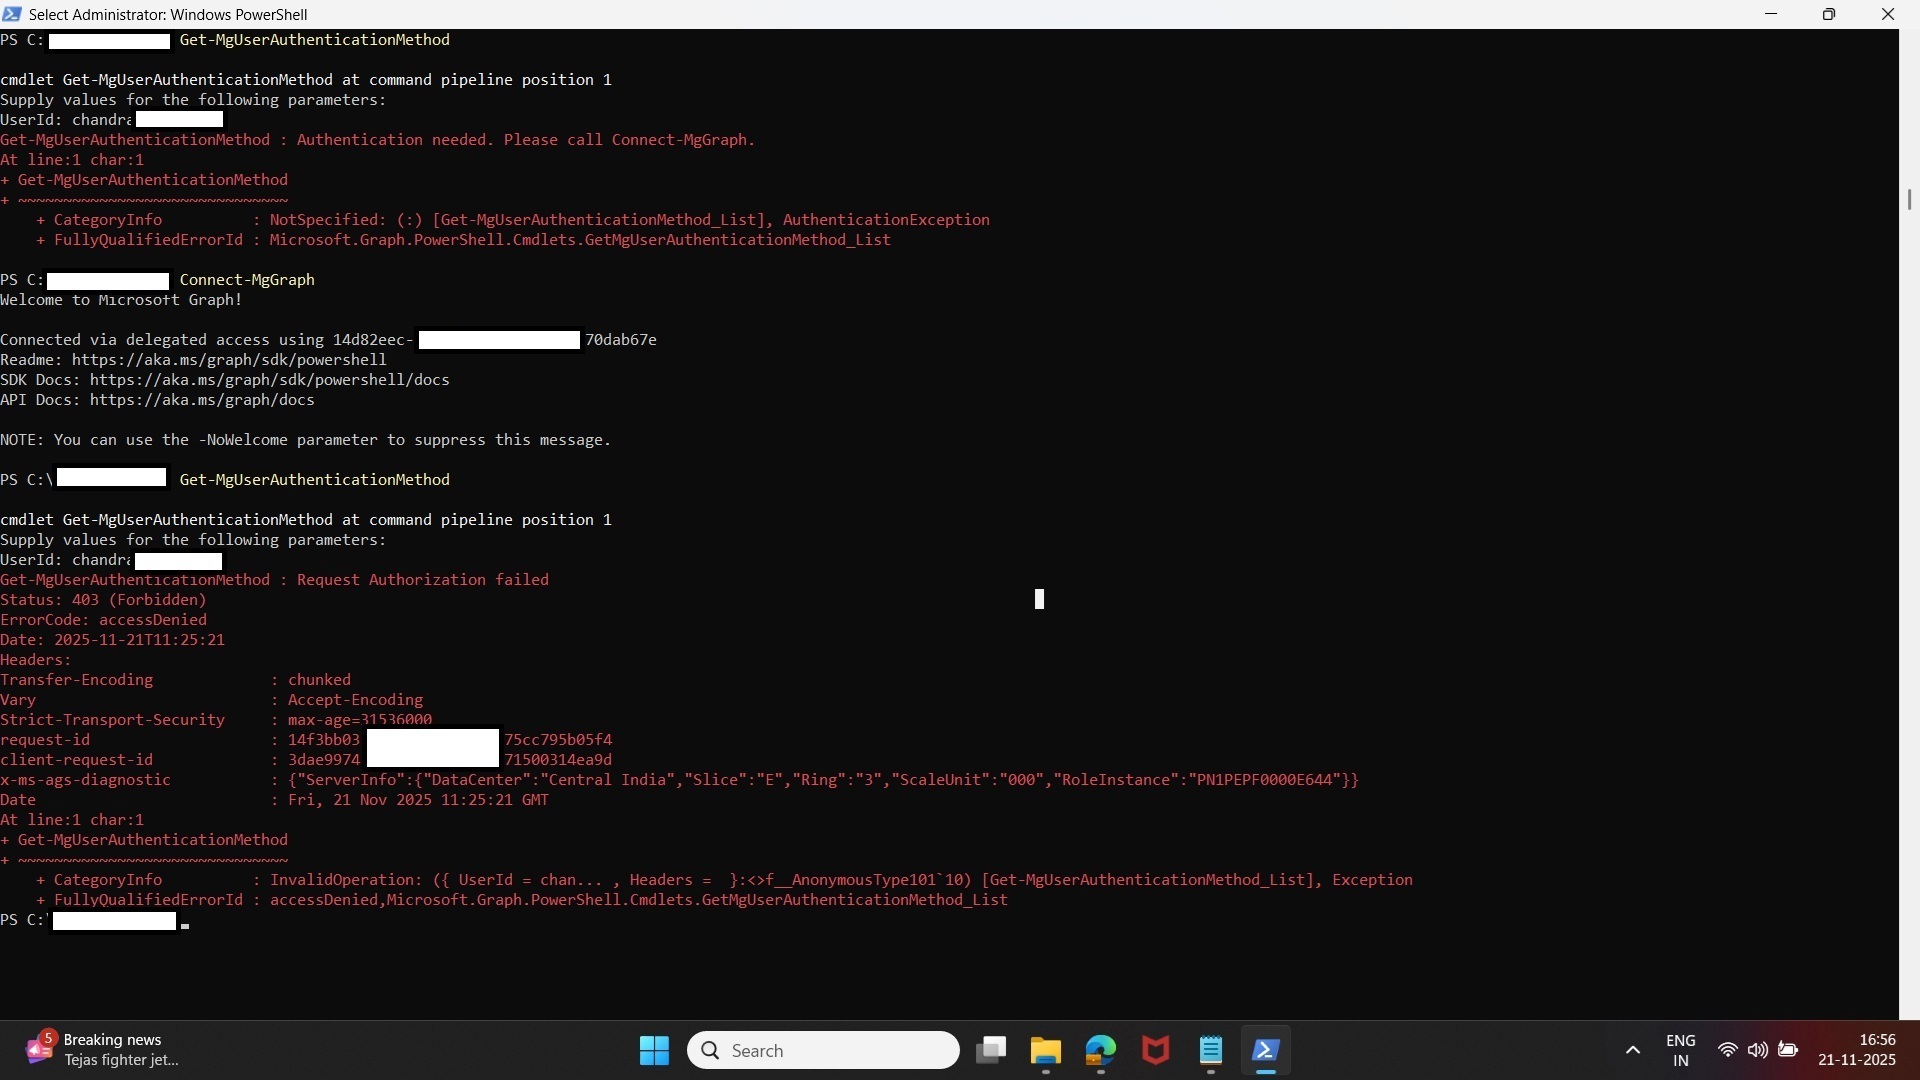Click the volume speaker icon
This screenshot has height=1080, width=1920.
click(x=1757, y=1050)
